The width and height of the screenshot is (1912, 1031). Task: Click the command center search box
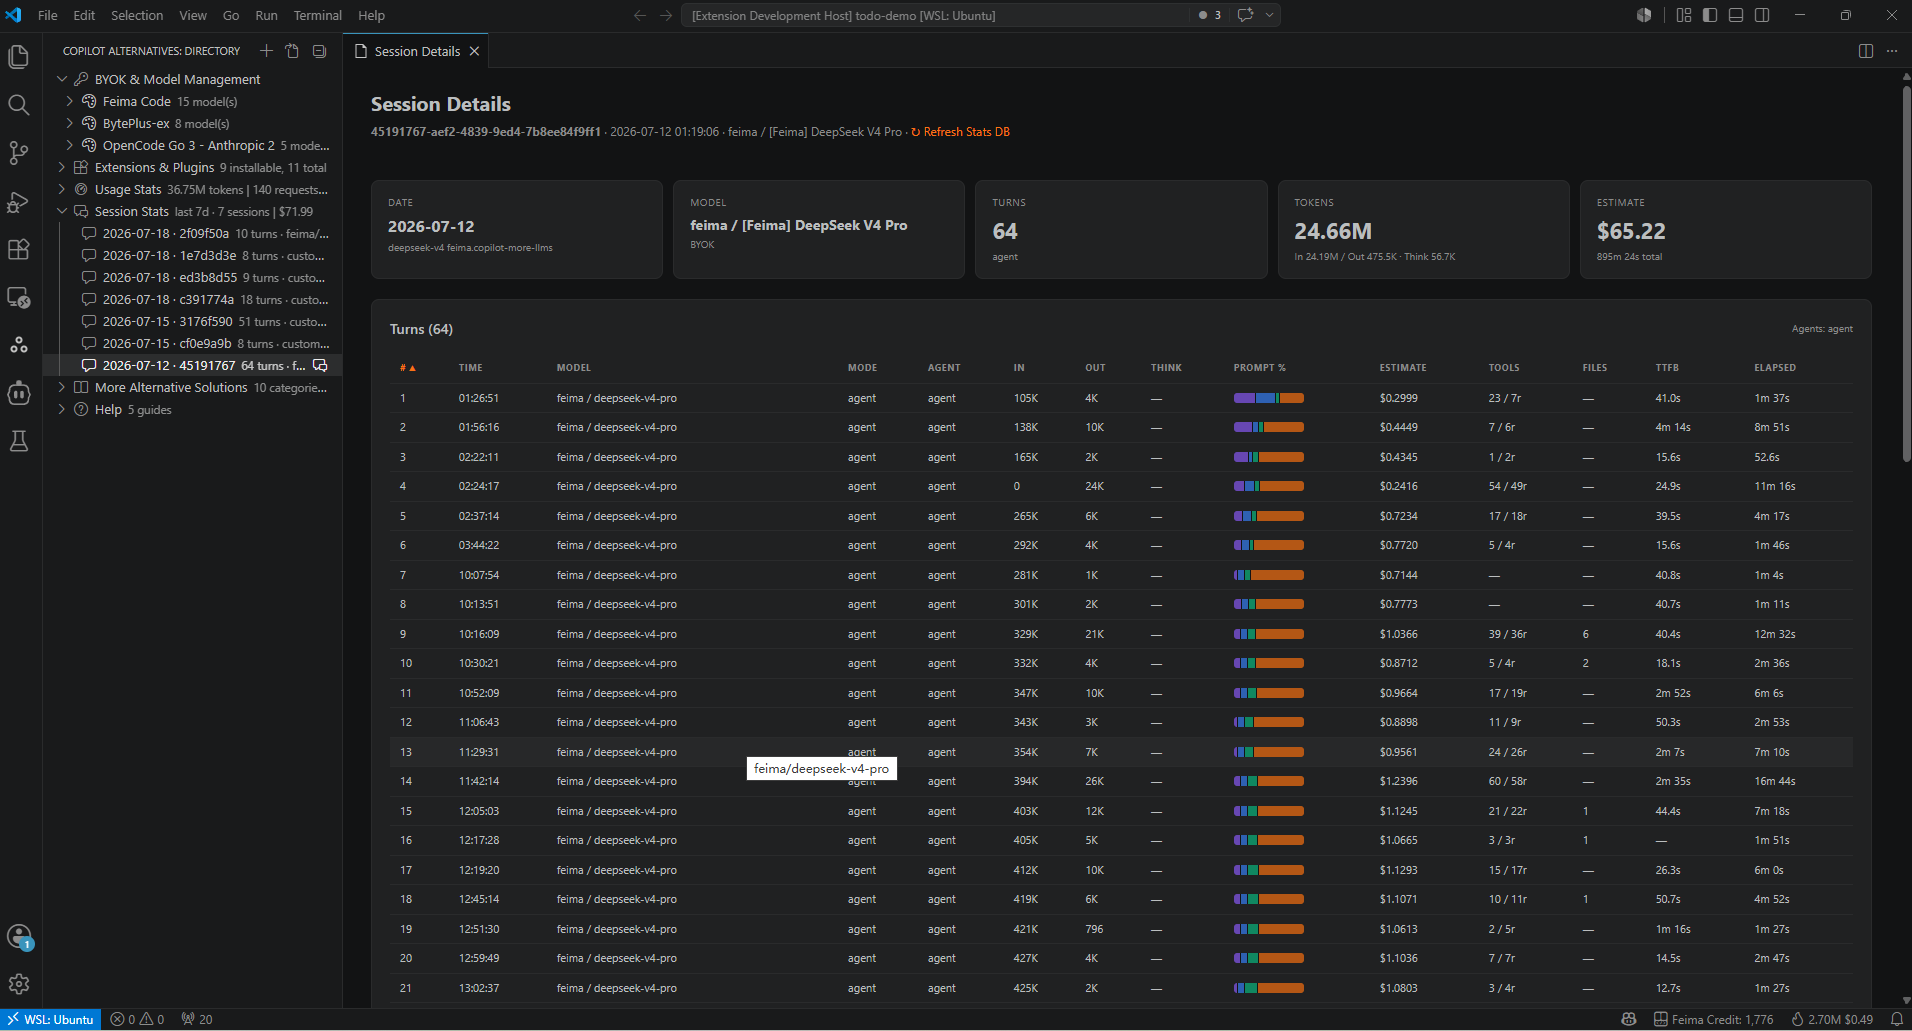point(935,15)
